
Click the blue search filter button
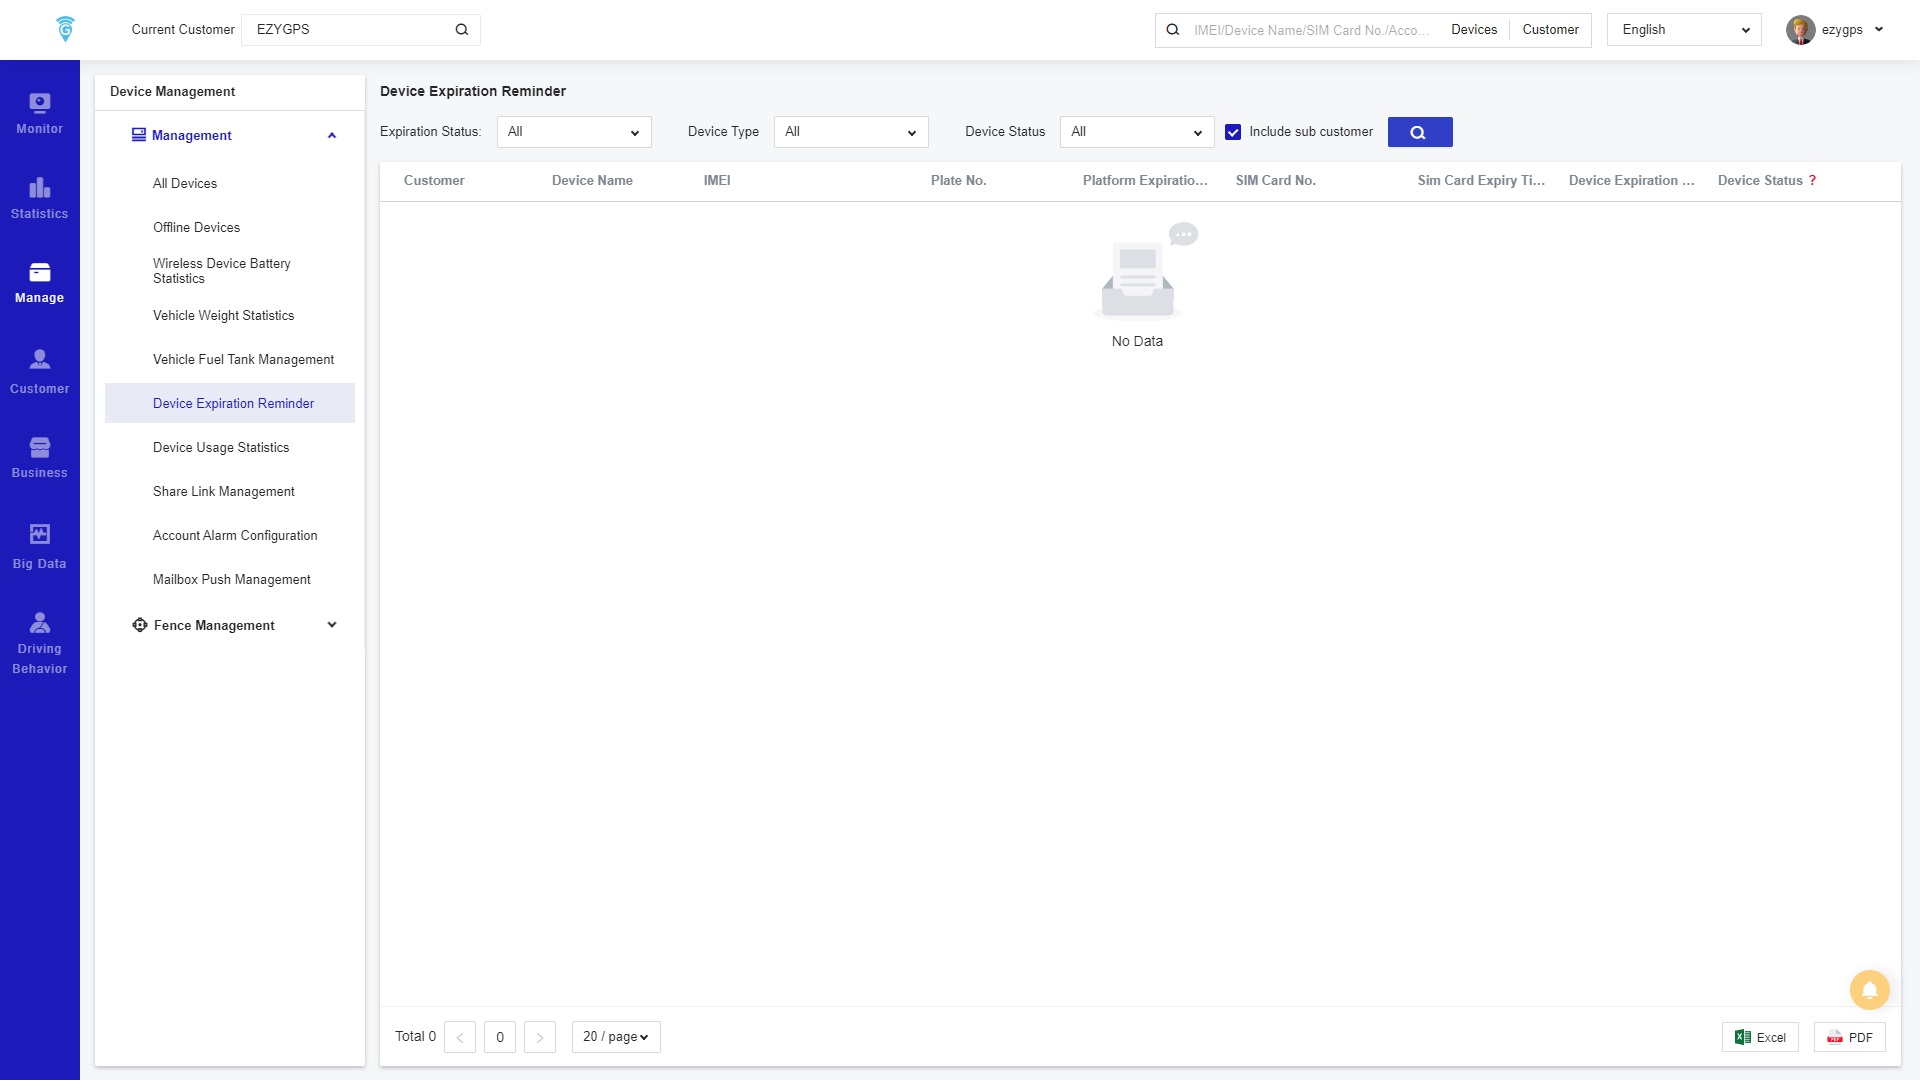coord(1419,132)
